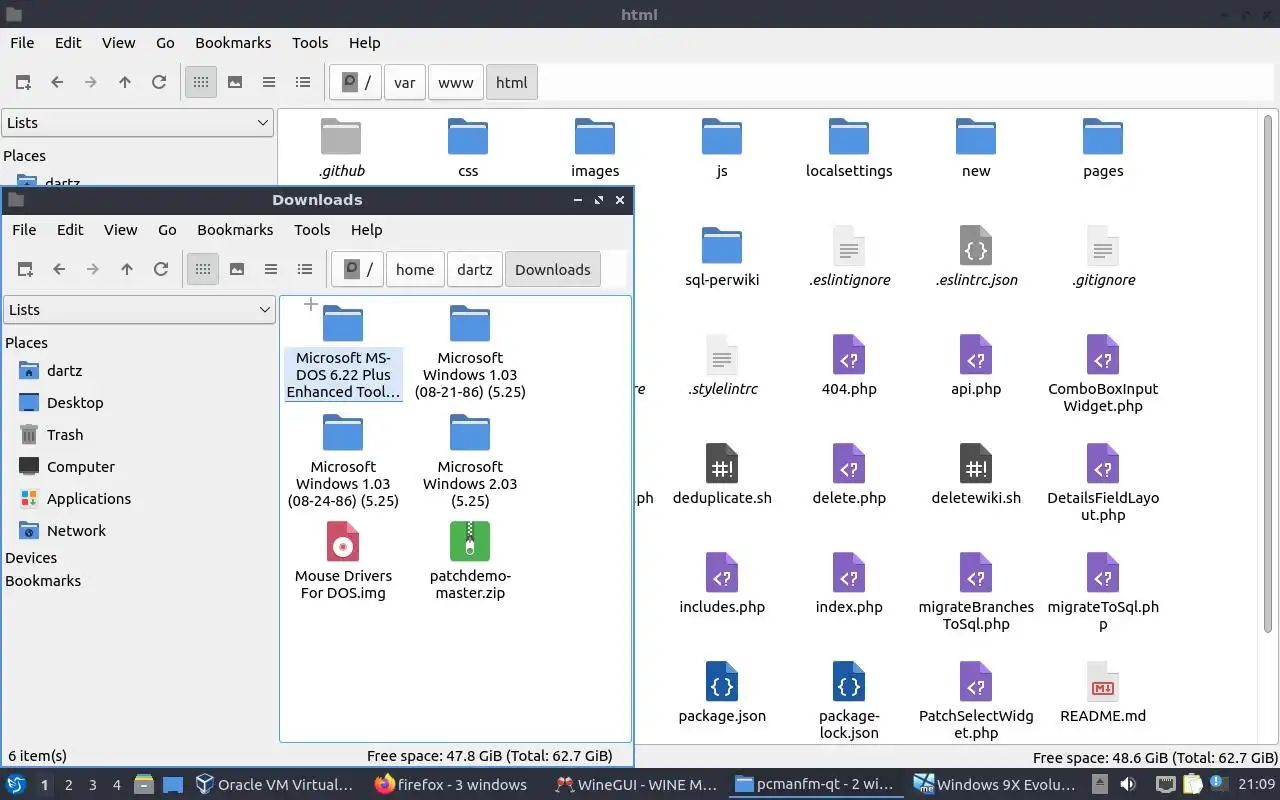1280x800 pixels.
Task: Select deduplicate.sh script file
Action: 722,474
